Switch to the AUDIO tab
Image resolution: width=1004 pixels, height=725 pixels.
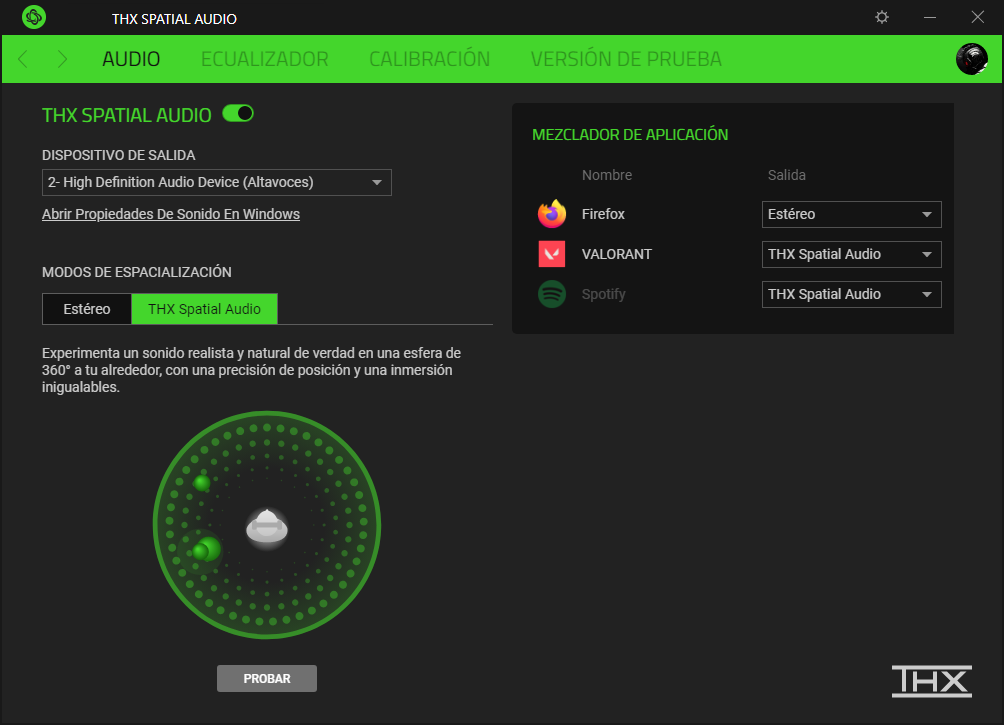coord(131,59)
